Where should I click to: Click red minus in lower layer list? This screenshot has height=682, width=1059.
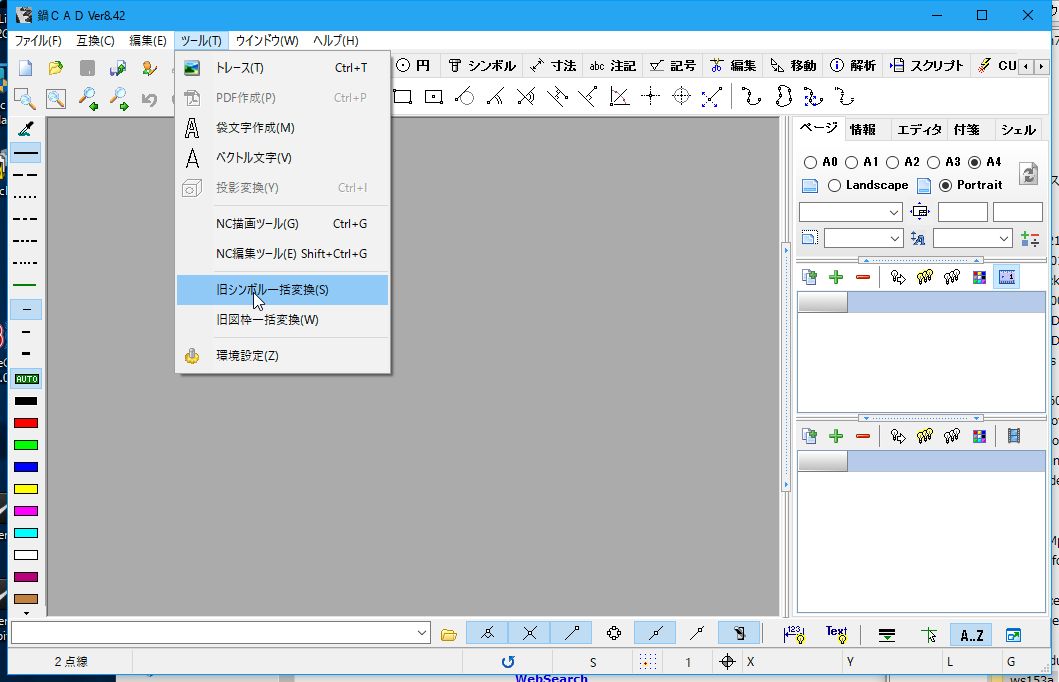[x=862, y=436]
